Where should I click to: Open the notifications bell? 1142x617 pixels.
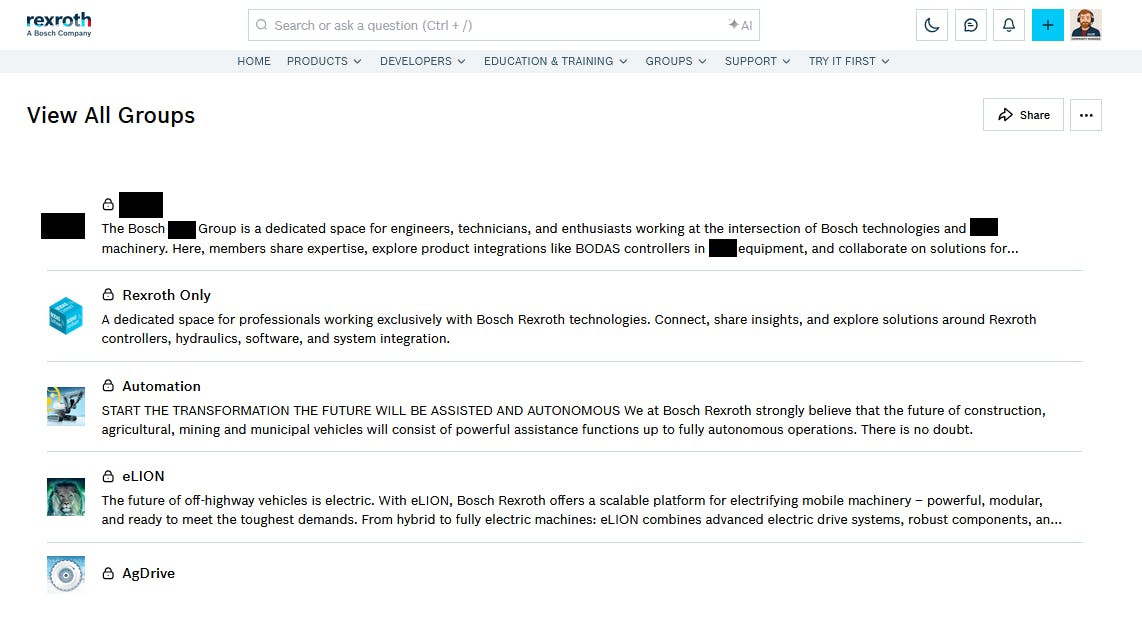pyautogui.click(x=1009, y=25)
